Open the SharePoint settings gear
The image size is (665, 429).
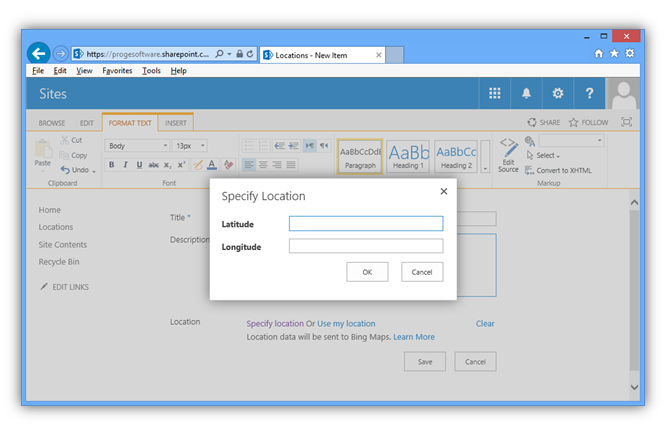coord(558,93)
